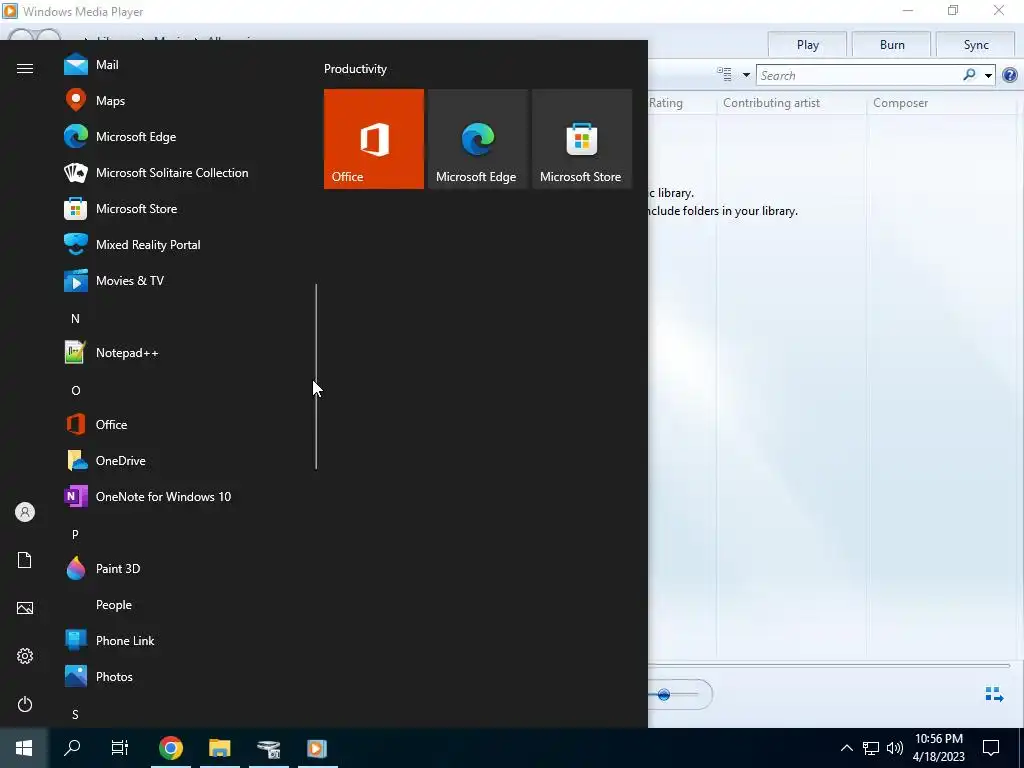Jump to letter P section header
This screenshot has height=768, width=1024.
click(75, 534)
